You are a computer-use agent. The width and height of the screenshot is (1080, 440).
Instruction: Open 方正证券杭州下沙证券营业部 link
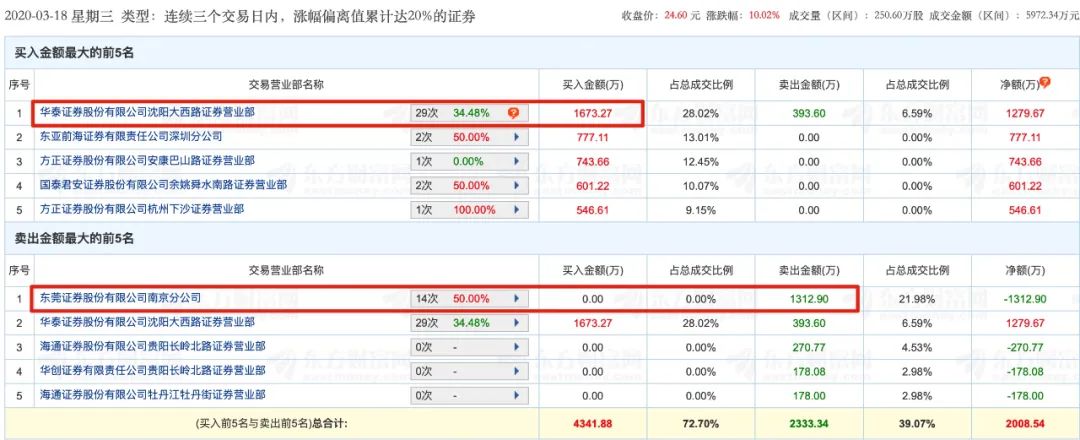pos(141,209)
